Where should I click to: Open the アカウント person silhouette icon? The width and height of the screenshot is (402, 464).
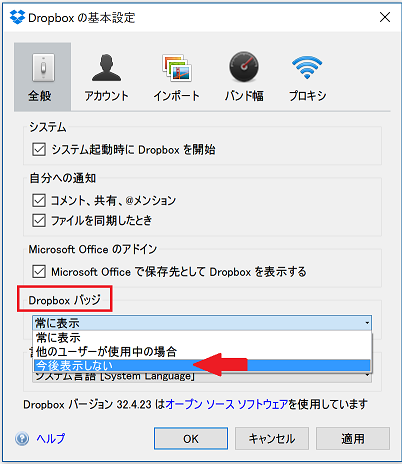click(x=106, y=68)
